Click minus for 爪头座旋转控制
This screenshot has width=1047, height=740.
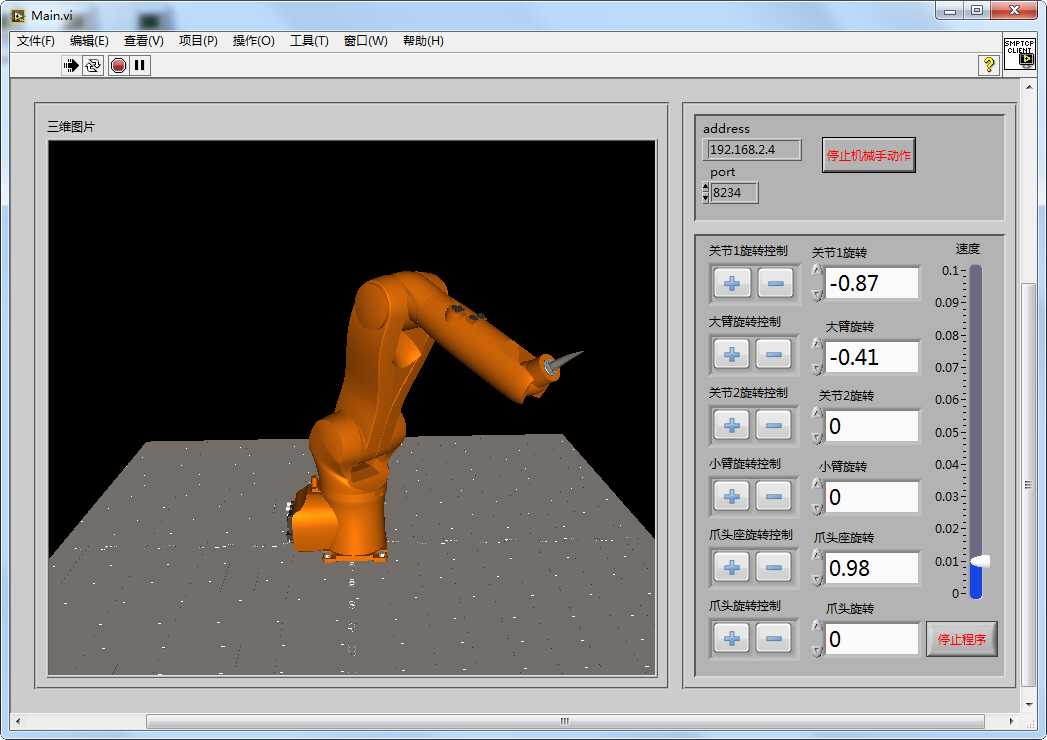(x=774, y=568)
